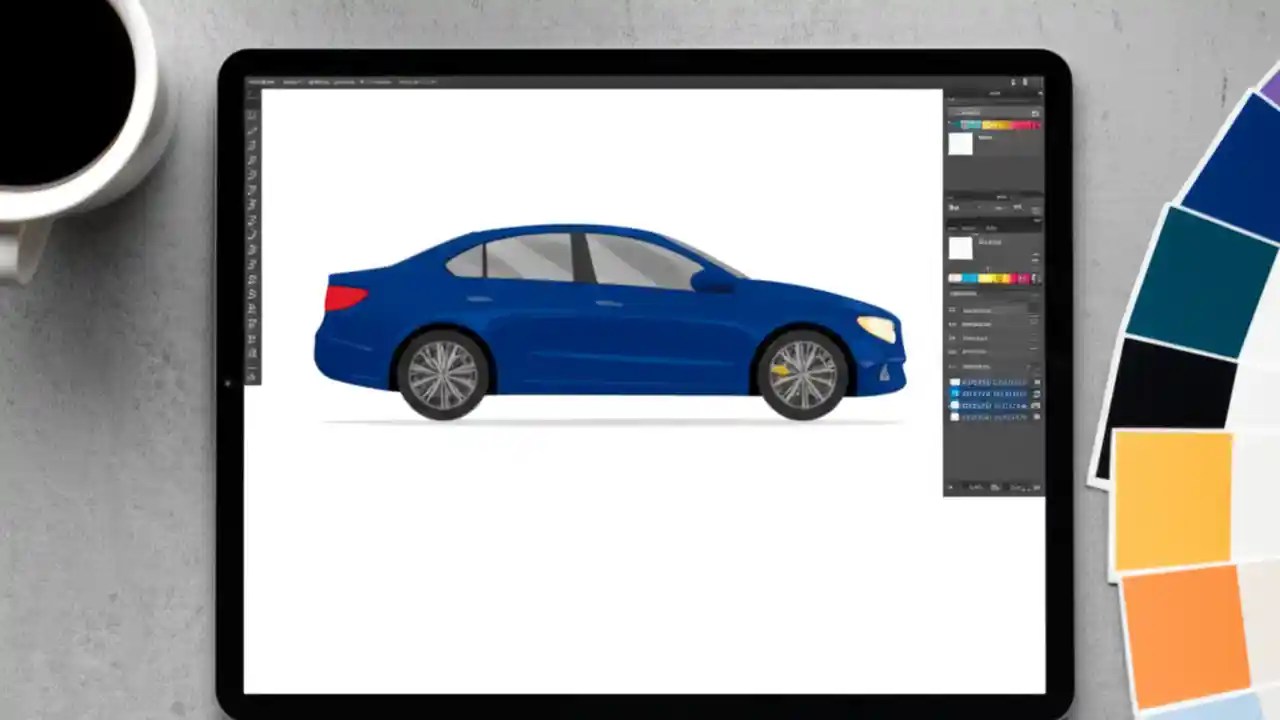Viewport: 1280px width, 720px height.
Task: Click the white layer thumbnail in the panel
Action: (954, 417)
